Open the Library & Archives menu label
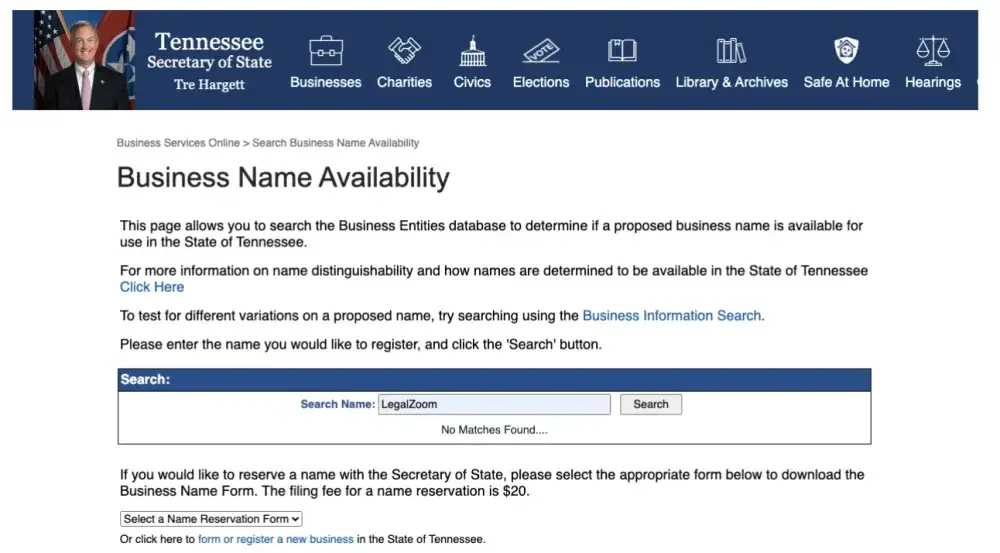Viewport: 1000px width, 553px height. coord(732,82)
